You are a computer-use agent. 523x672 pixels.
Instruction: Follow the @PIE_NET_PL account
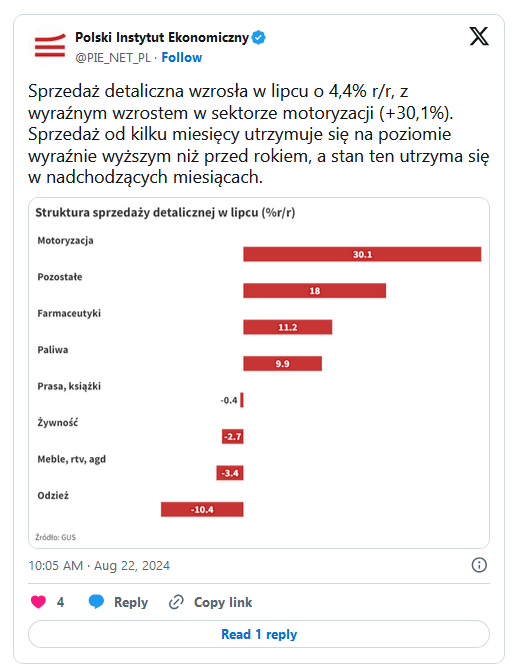181,57
